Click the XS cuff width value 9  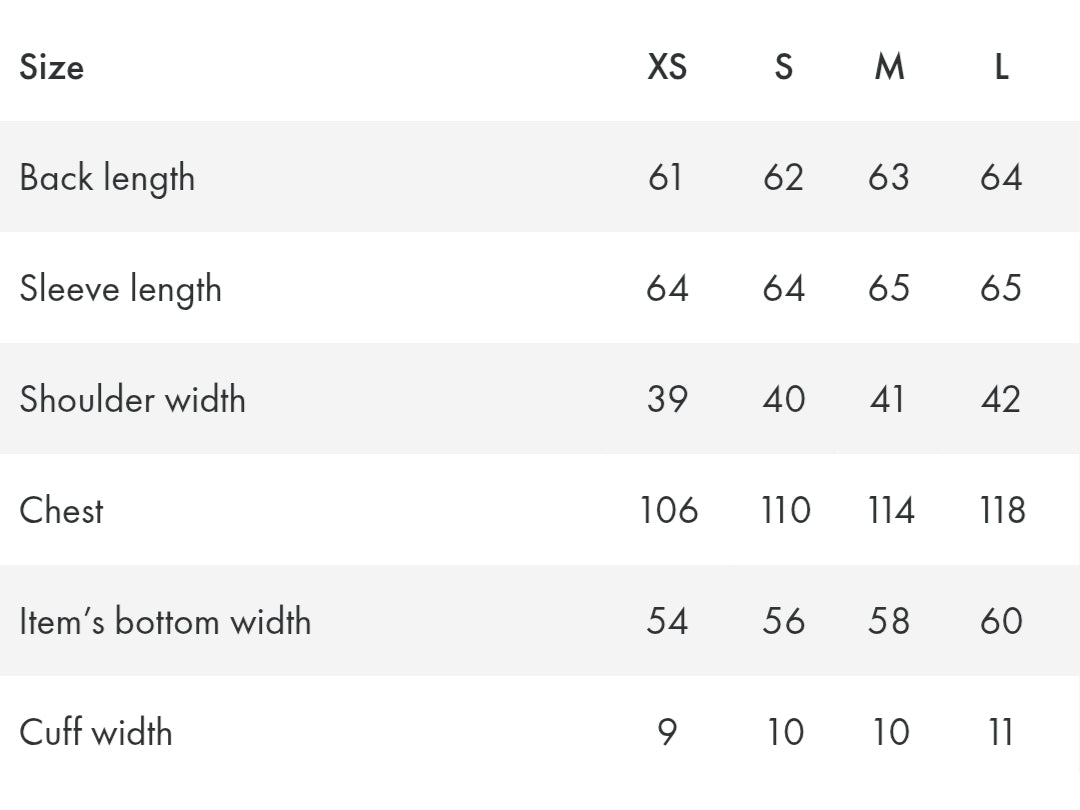(x=667, y=733)
